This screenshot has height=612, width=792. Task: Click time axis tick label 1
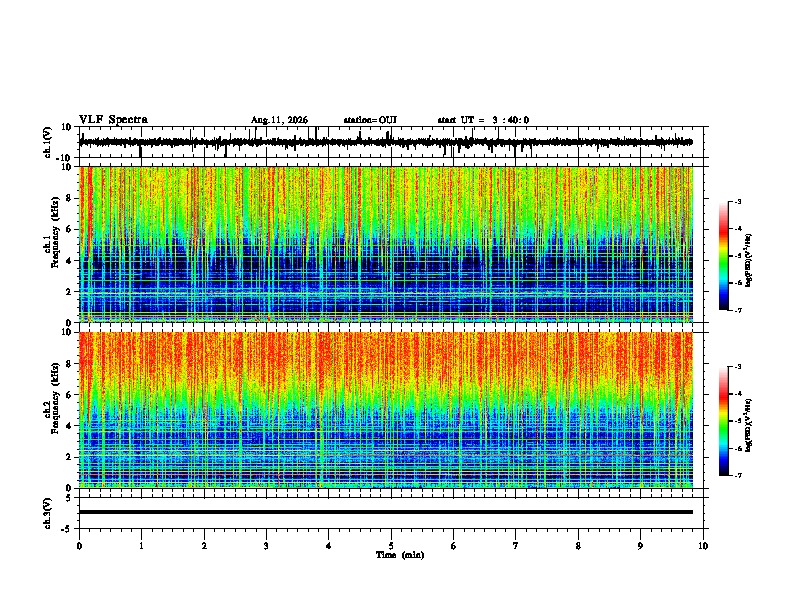point(141,546)
